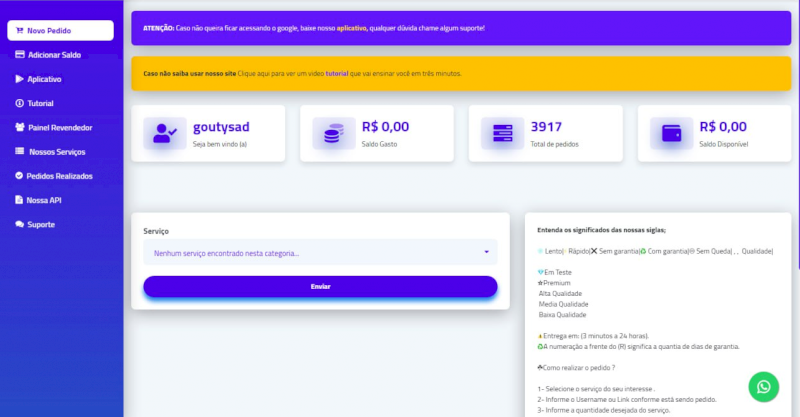This screenshot has height=417, width=800.
Task: Click the wallet icon on the Saldo Disponível card
Action: [671, 133]
